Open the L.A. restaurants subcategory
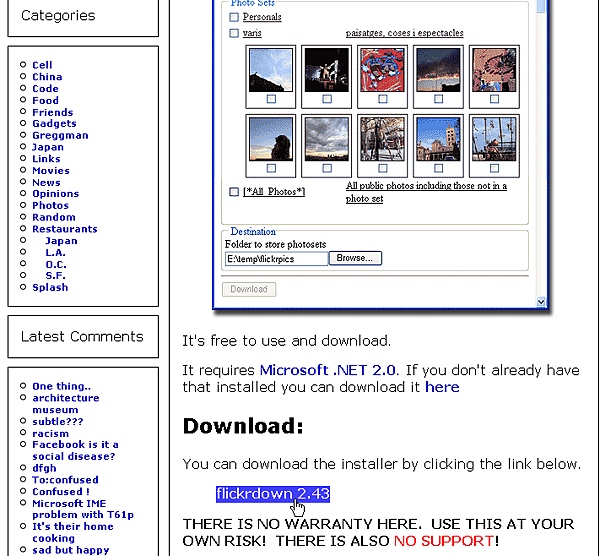 pyautogui.click(x=55, y=253)
